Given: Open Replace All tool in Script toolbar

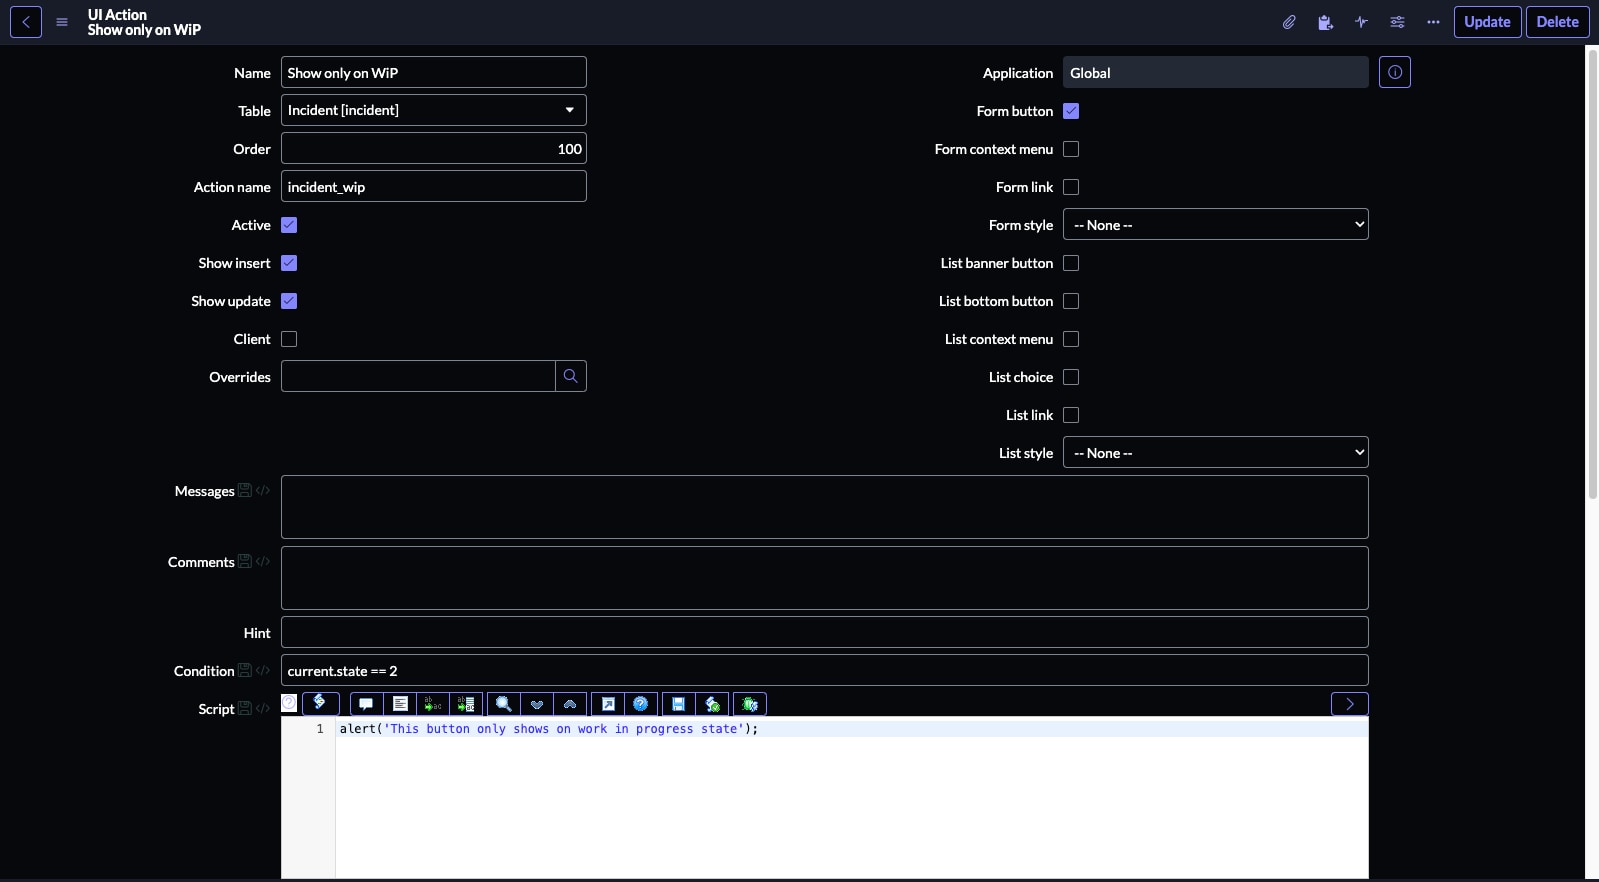Looking at the screenshot, I should click(x=467, y=704).
